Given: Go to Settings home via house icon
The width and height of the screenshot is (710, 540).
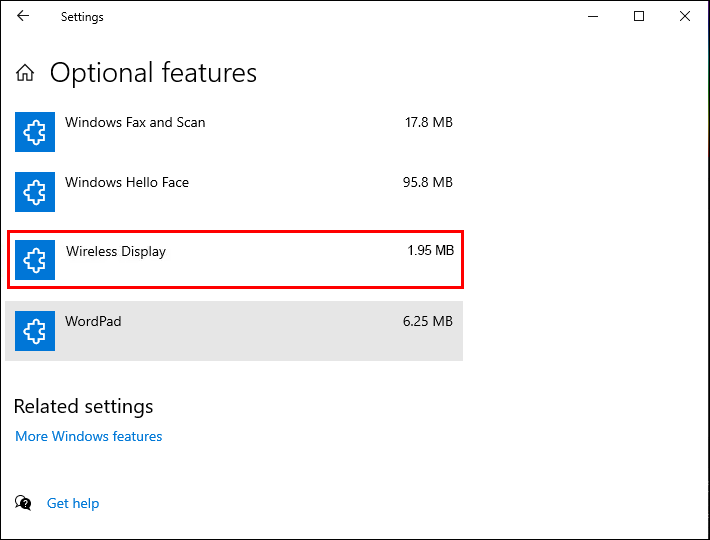Looking at the screenshot, I should point(25,73).
